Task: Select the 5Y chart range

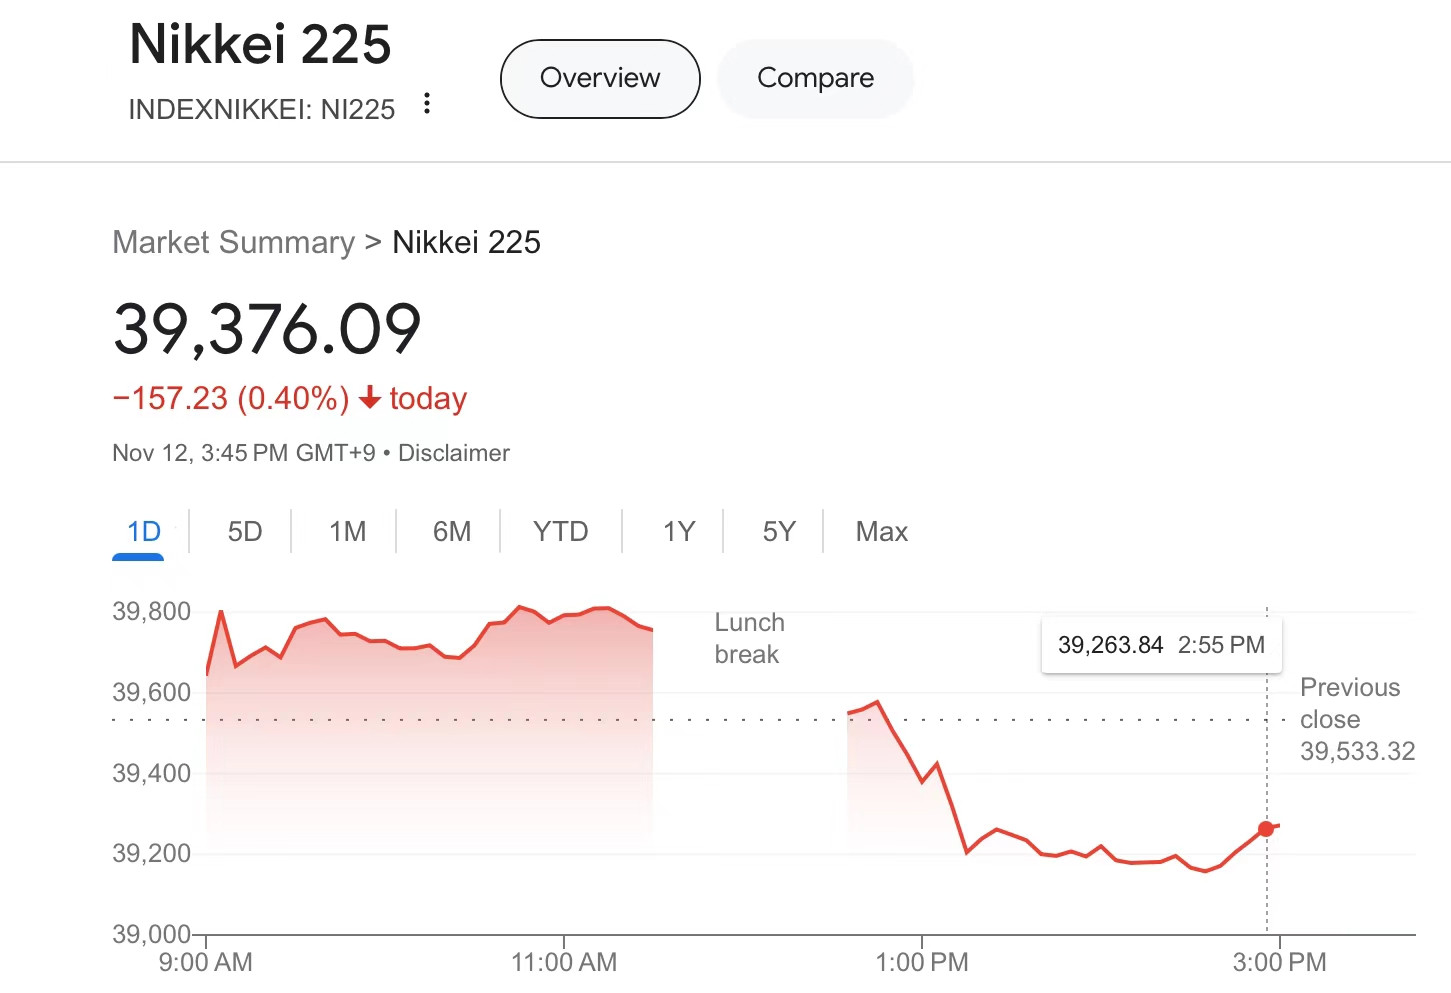Action: pyautogui.click(x=779, y=532)
